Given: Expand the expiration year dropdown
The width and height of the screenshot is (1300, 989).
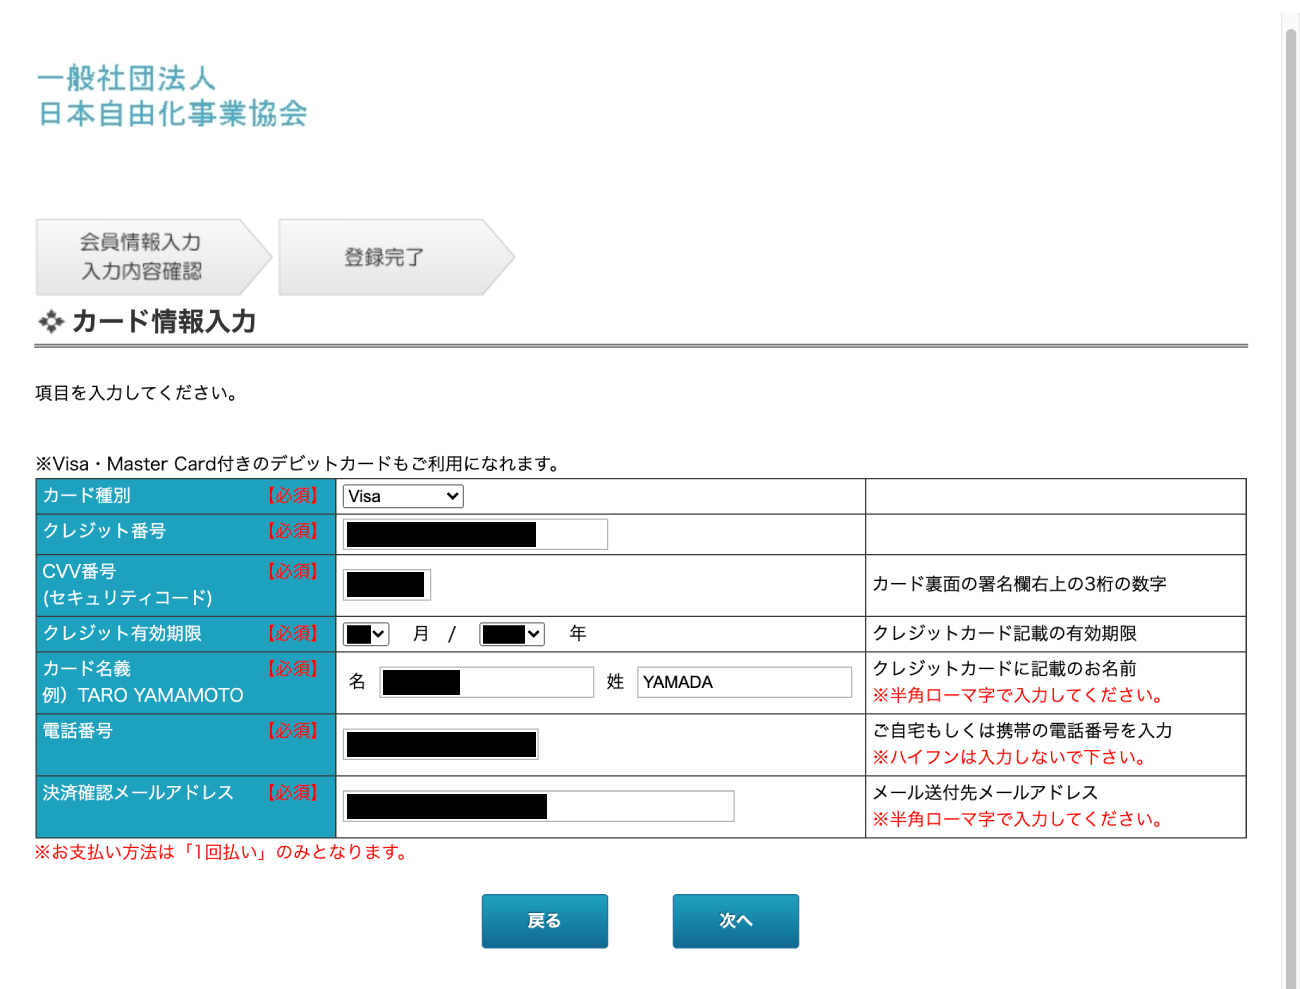Looking at the screenshot, I should [x=512, y=634].
